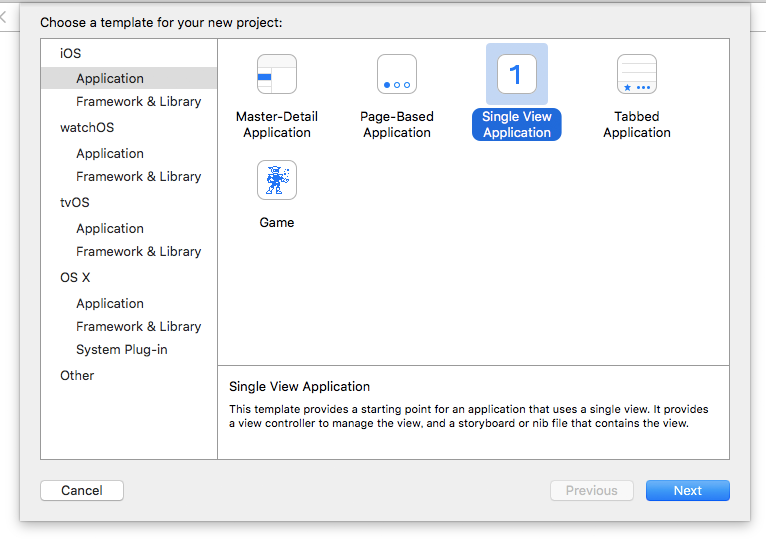Select Application under iOS
Image resolution: width=766 pixels, height=545 pixels.
pyautogui.click(x=129, y=78)
